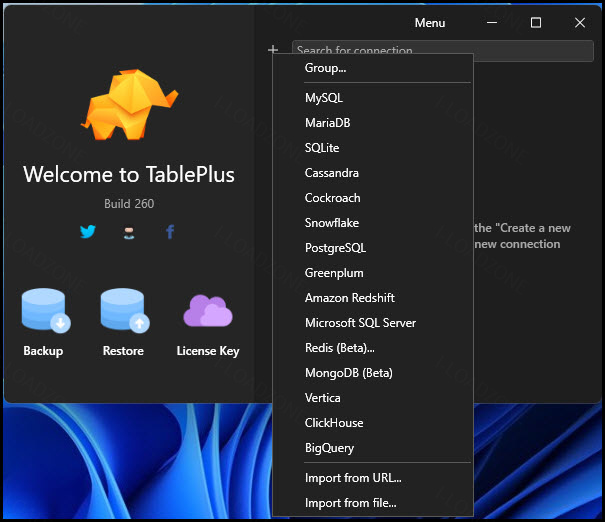The width and height of the screenshot is (605, 522).
Task: Maximize the TablePlus window
Action: (536, 23)
